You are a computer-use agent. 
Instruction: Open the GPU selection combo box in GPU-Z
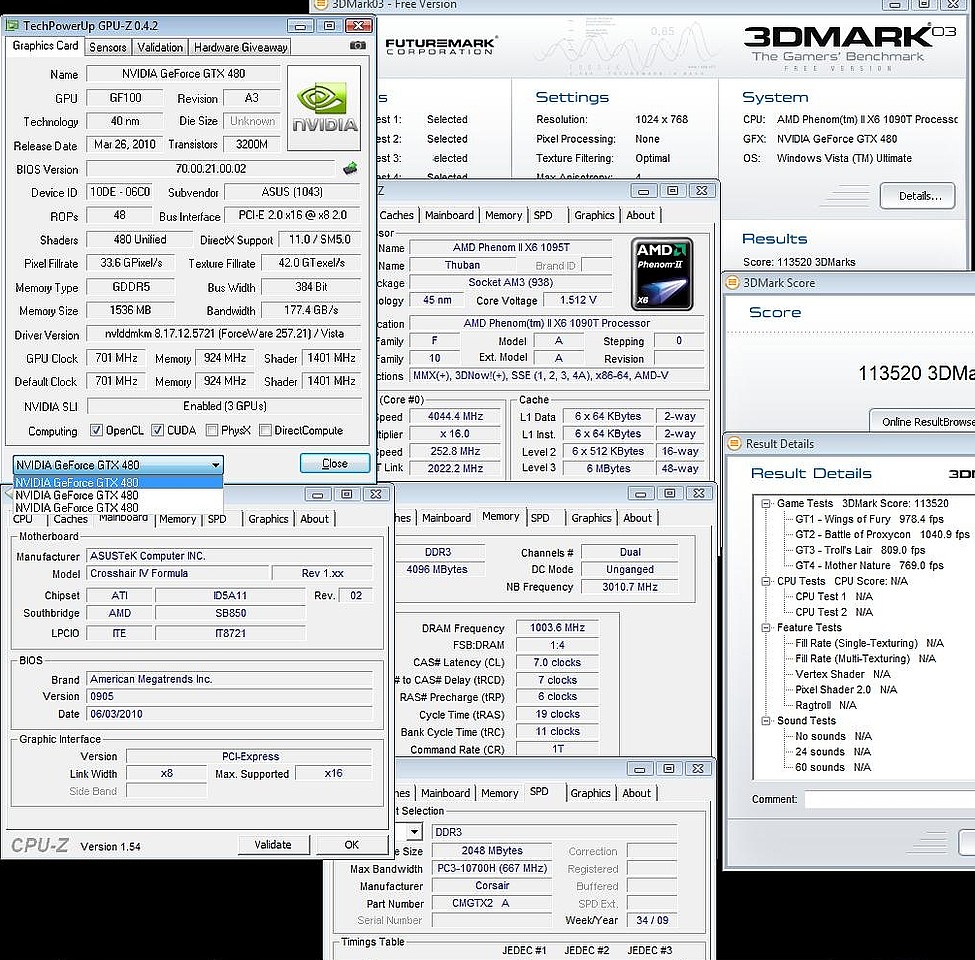tap(118, 464)
